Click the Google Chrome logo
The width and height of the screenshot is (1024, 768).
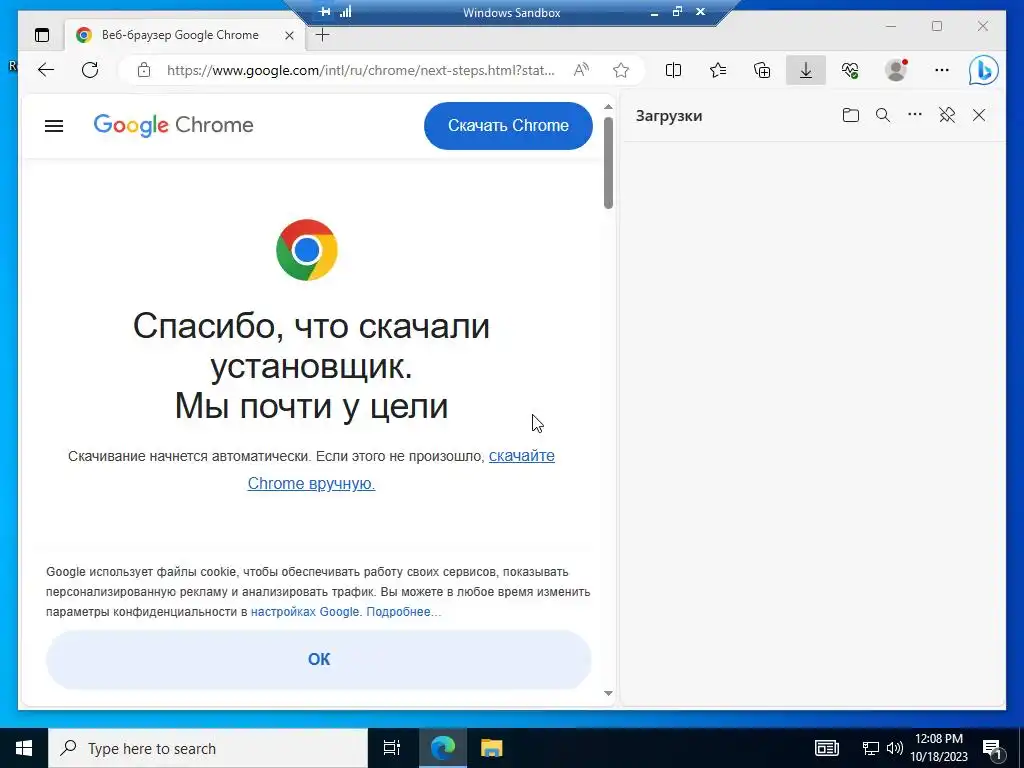pos(173,125)
